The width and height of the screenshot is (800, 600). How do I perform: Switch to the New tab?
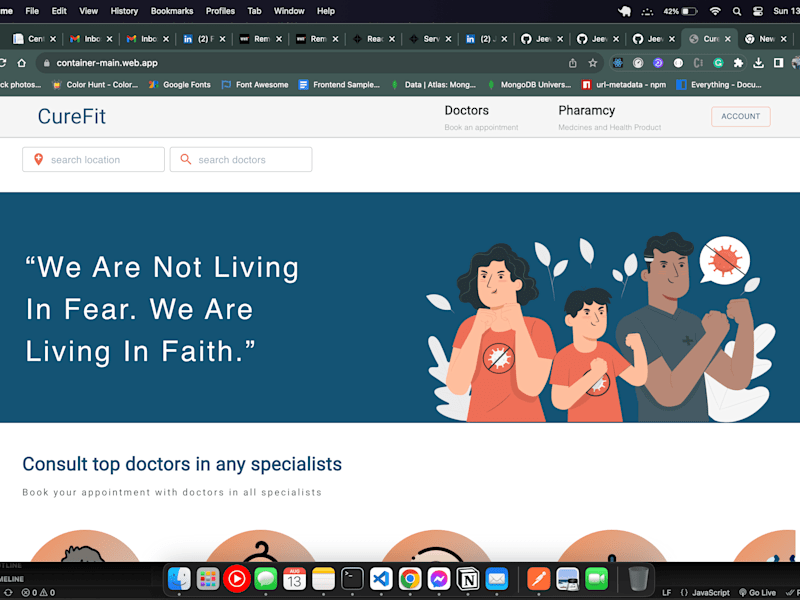pyautogui.click(x=765, y=39)
